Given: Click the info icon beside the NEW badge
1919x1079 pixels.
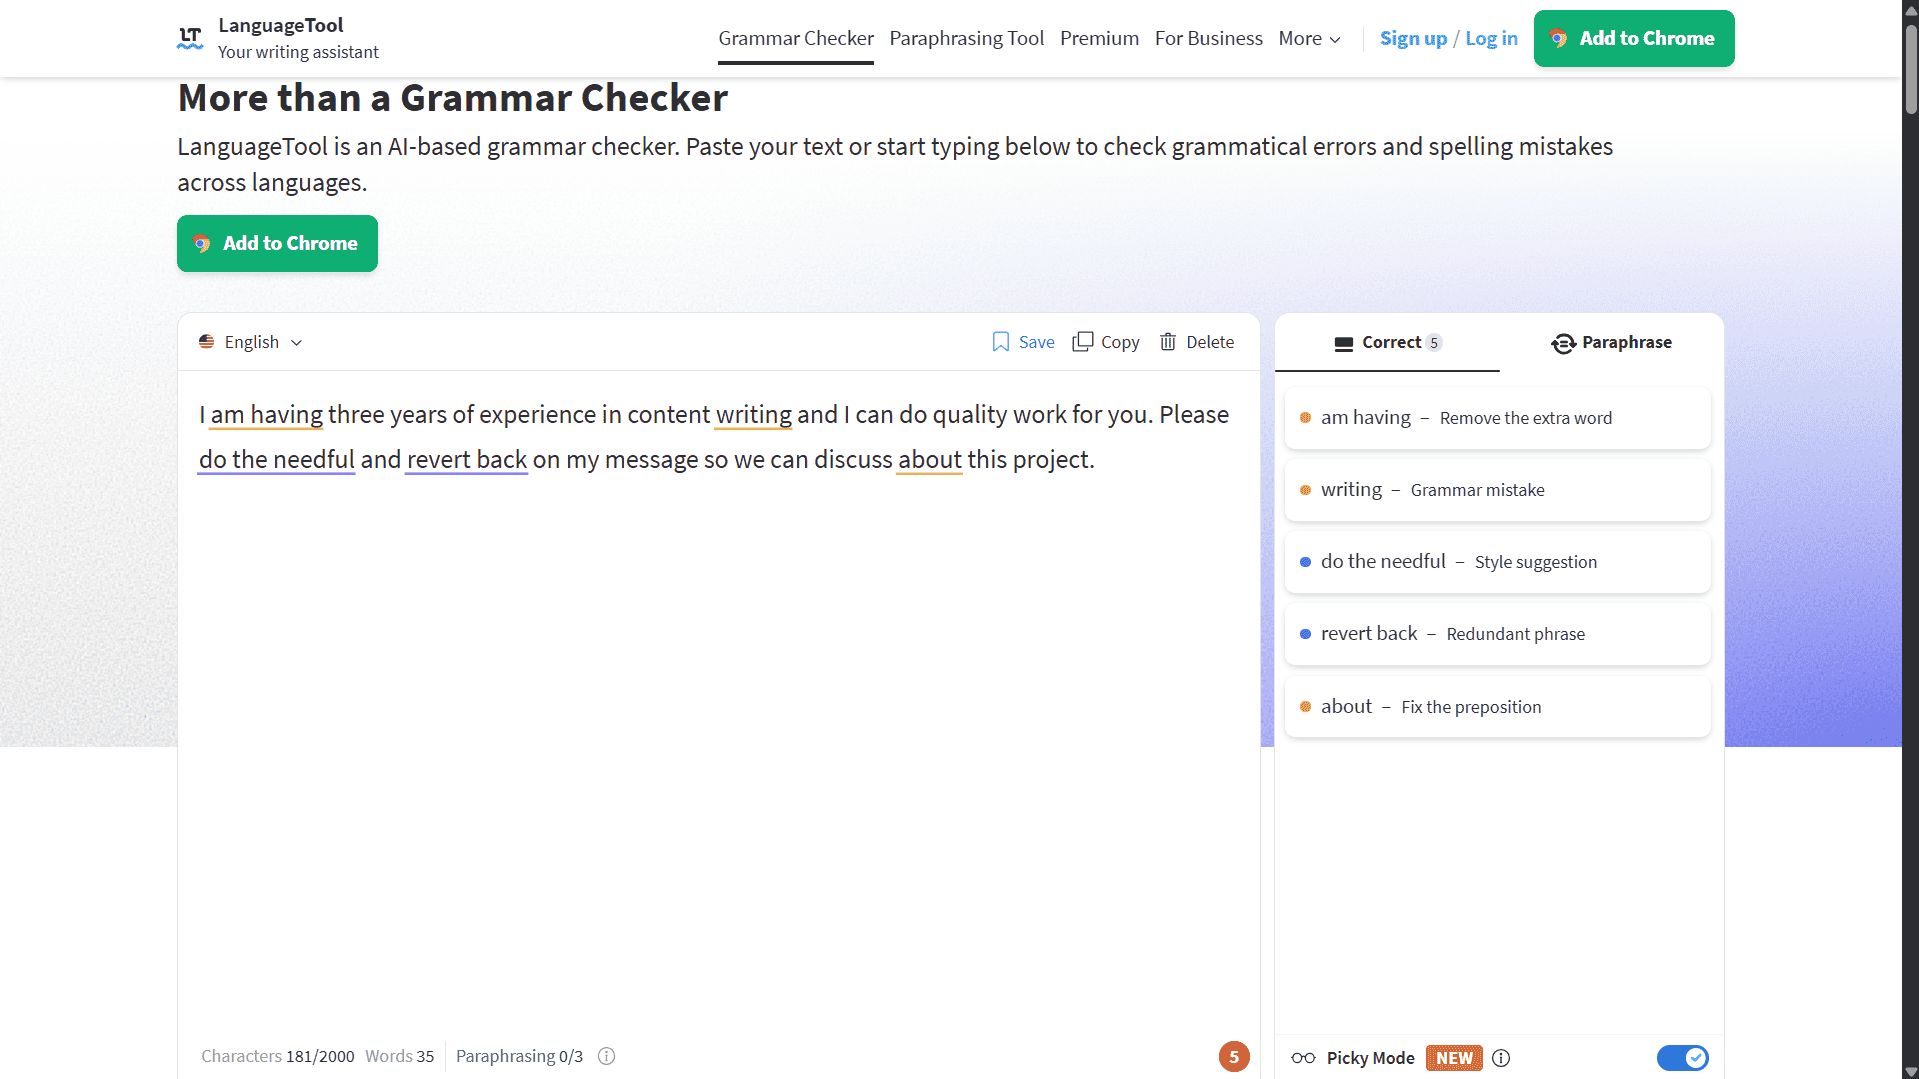Looking at the screenshot, I should tap(1501, 1057).
